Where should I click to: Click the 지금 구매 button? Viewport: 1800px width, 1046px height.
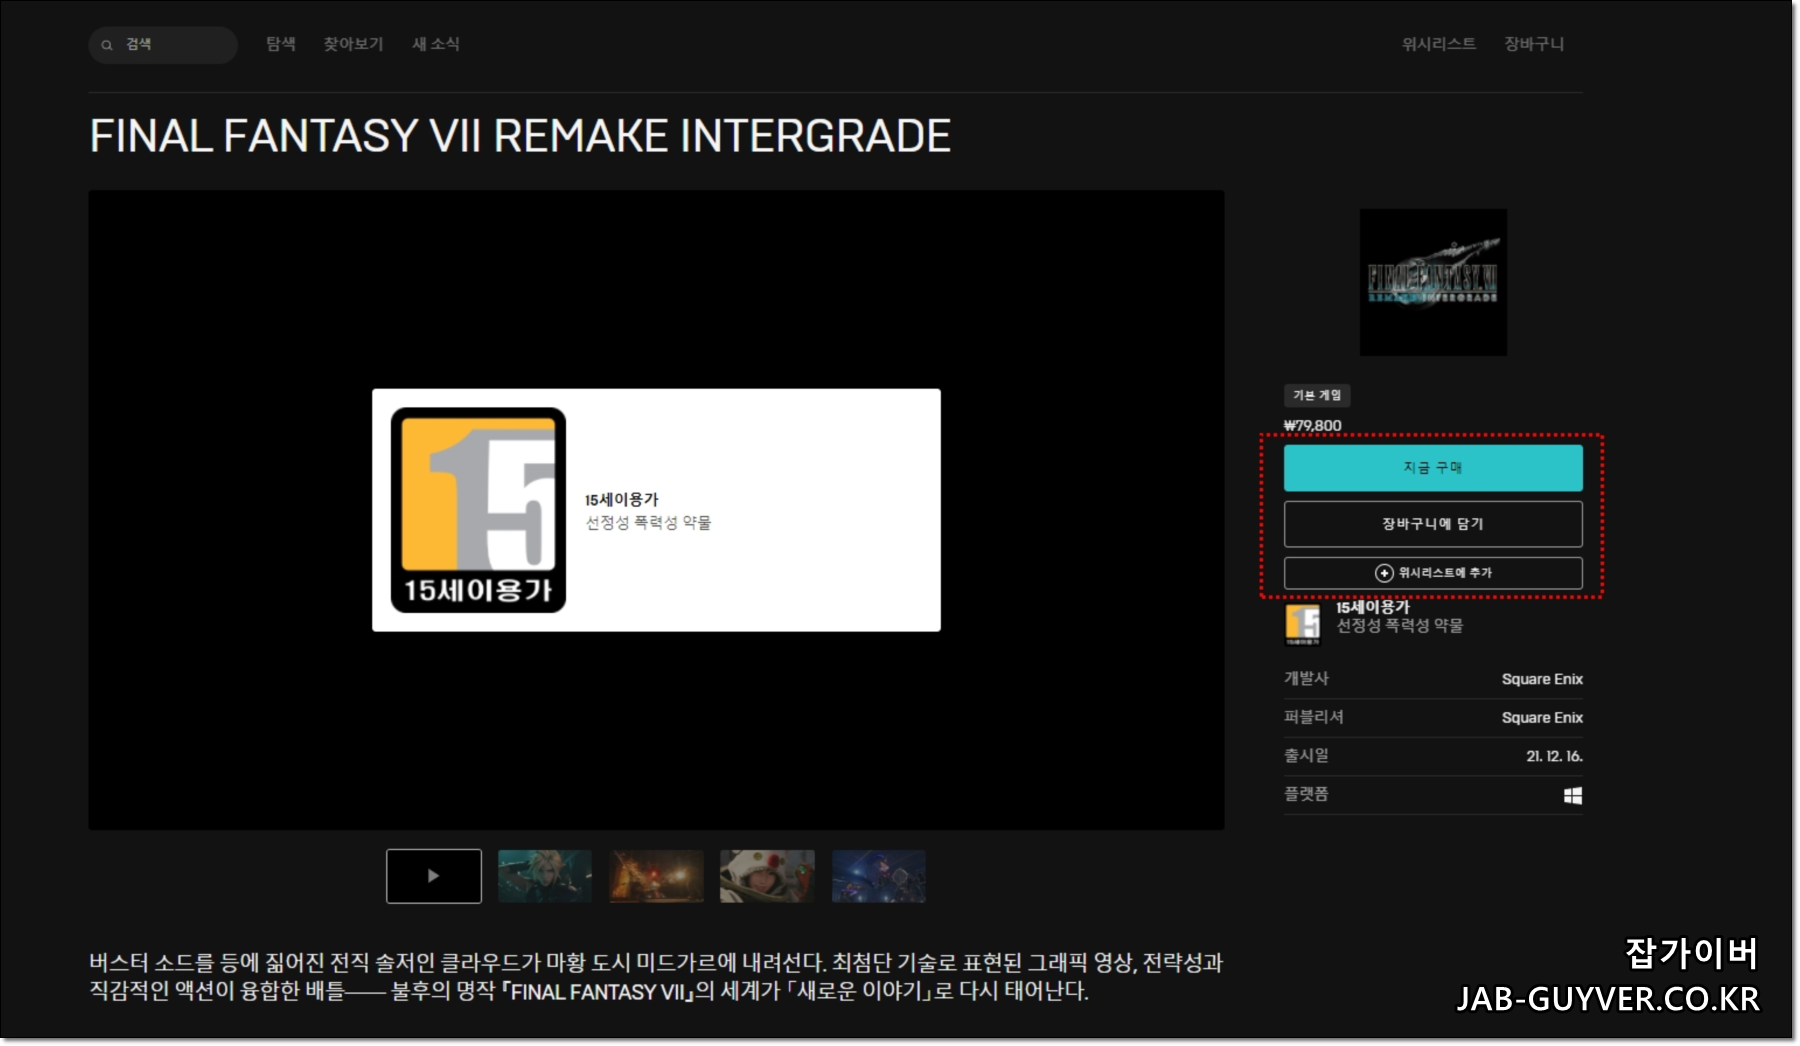click(x=1433, y=468)
